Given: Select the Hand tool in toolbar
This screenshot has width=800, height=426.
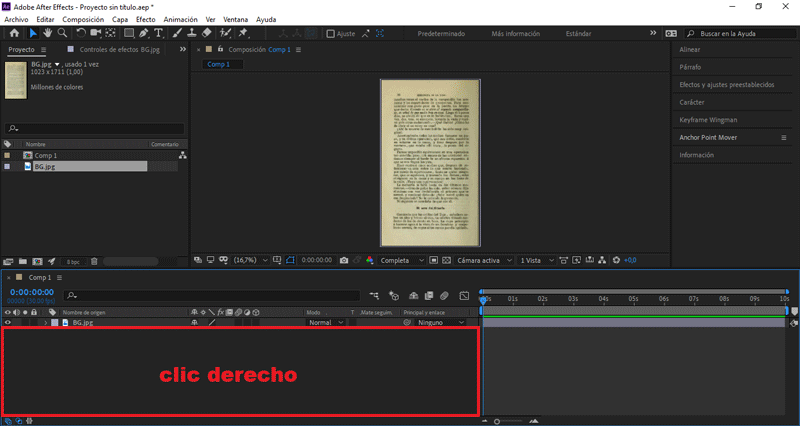Looking at the screenshot, I should pyautogui.click(x=47, y=33).
